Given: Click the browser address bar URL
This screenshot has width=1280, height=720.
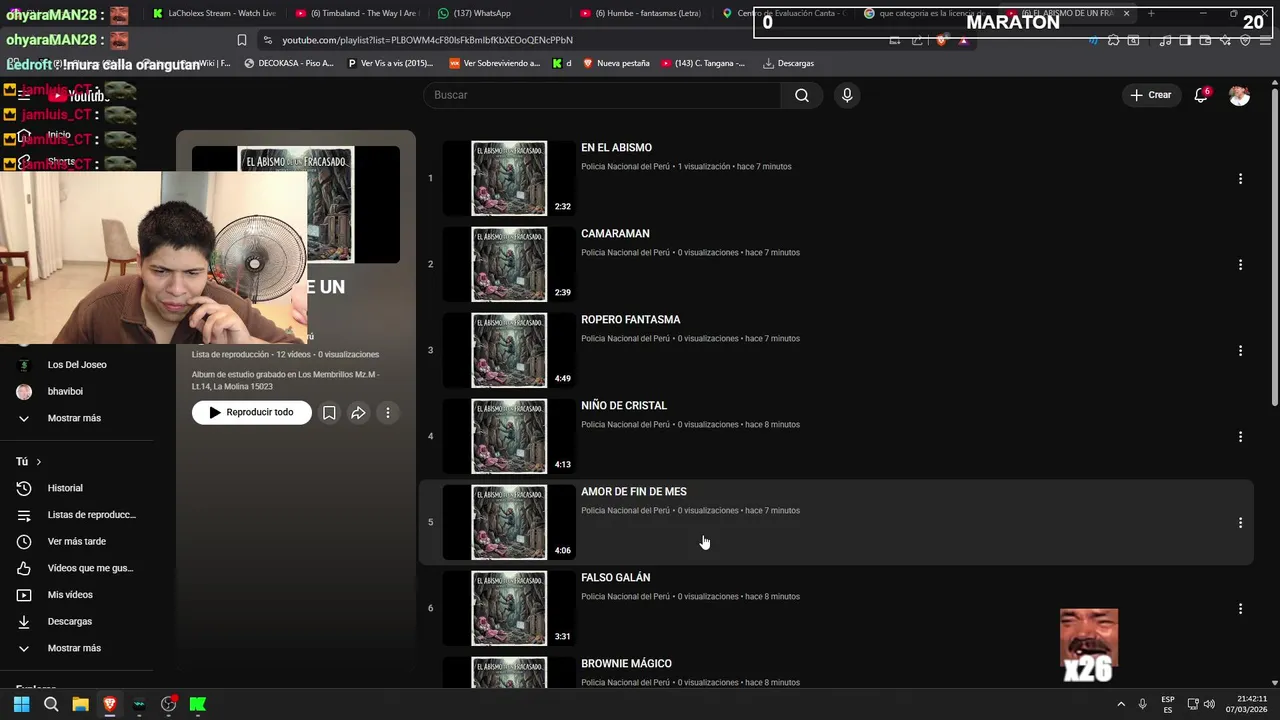Looking at the screenshot, I should click(x=427, y=40).
